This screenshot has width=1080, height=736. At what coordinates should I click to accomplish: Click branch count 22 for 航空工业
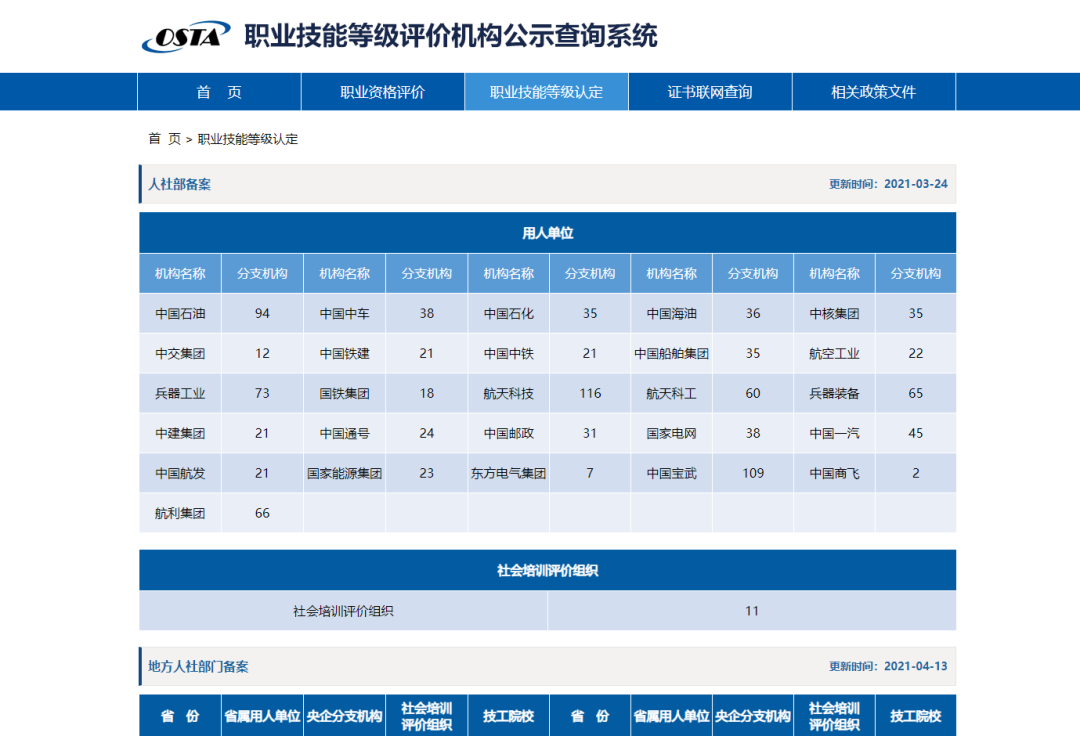coord(915,353)
